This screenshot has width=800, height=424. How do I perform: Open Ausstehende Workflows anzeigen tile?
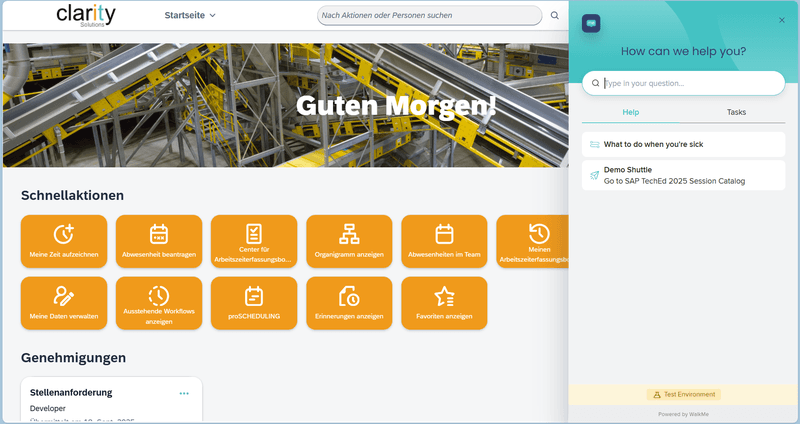[159, 303]
